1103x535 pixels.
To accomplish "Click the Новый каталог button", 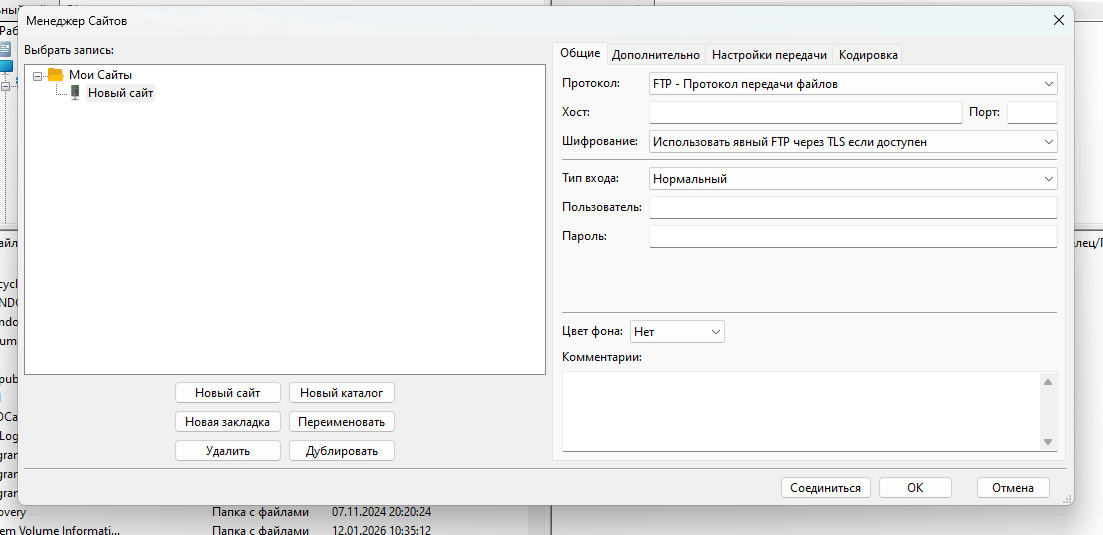I will pyautogui.click(x=341, y=392).
